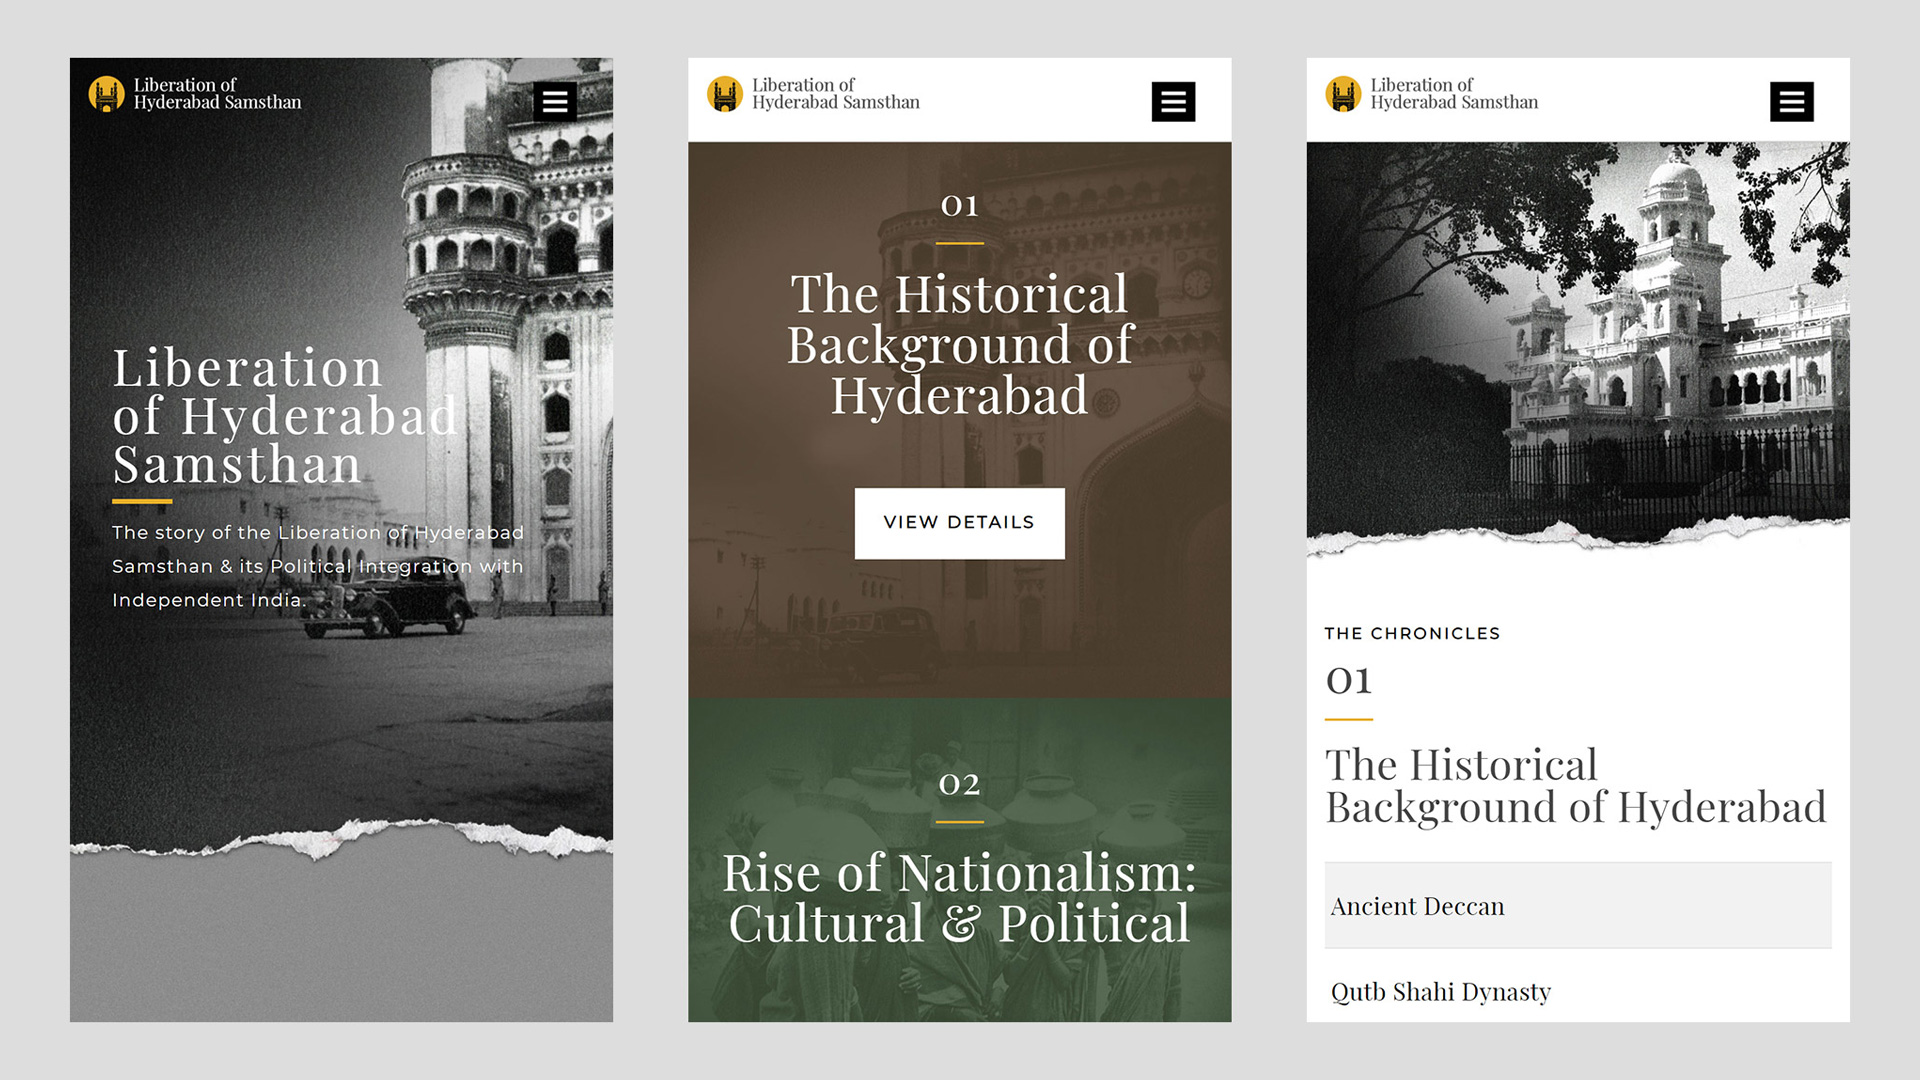Click chapter number 02 on green card
The width and height of the screenshot is (1920, 1080).
959,785
